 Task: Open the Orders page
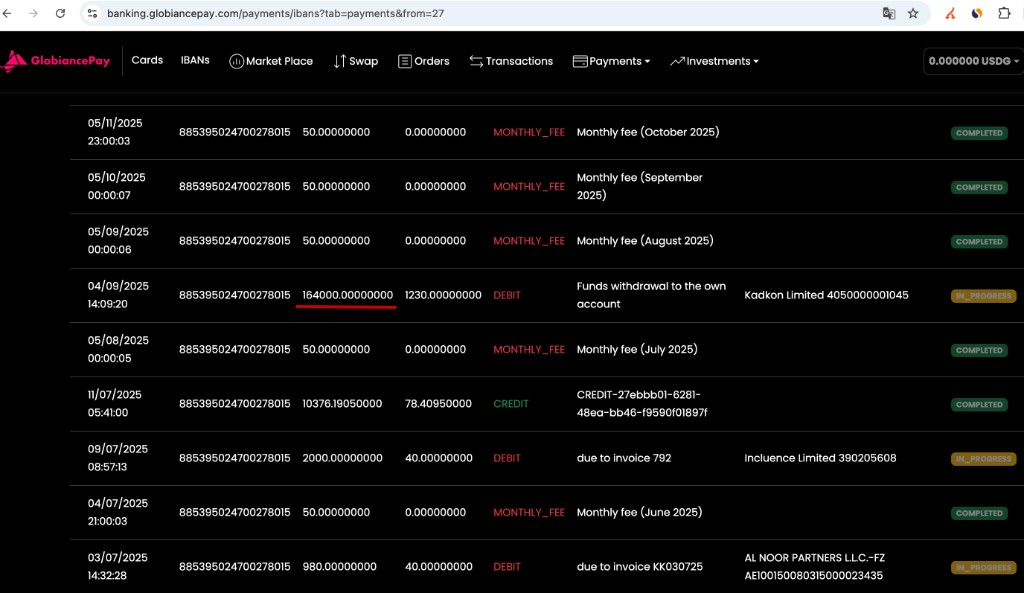(x=432, y=61)
